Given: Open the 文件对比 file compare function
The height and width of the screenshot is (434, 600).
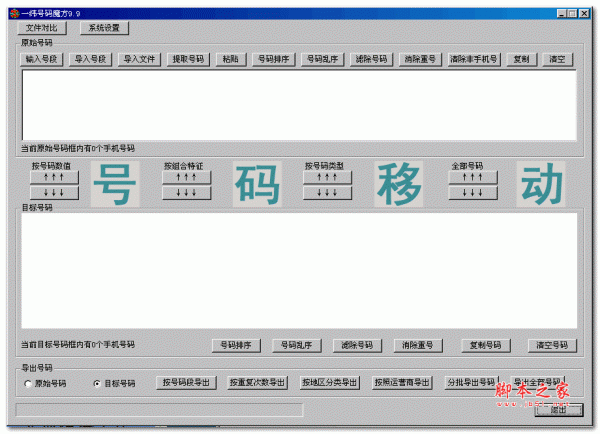Looking at the screenshot, I should [42, 28].
